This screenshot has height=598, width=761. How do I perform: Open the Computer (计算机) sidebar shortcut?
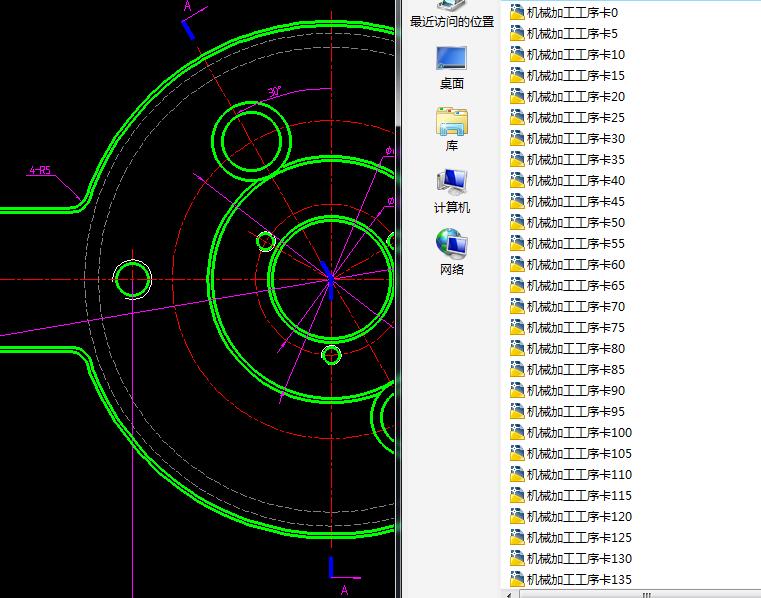pyautogui.click(x=452, y=191)
